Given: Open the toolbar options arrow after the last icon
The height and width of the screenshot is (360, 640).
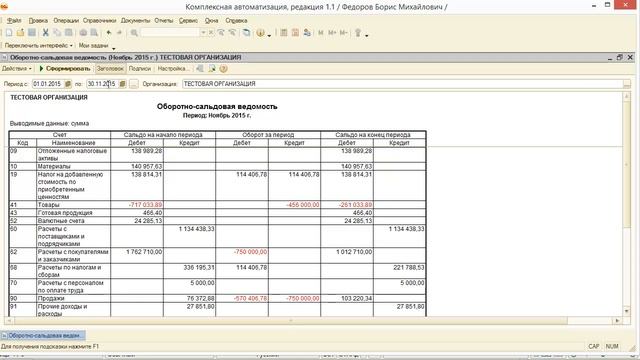Looking at the screenshot, I should click(x=367, y=36).
